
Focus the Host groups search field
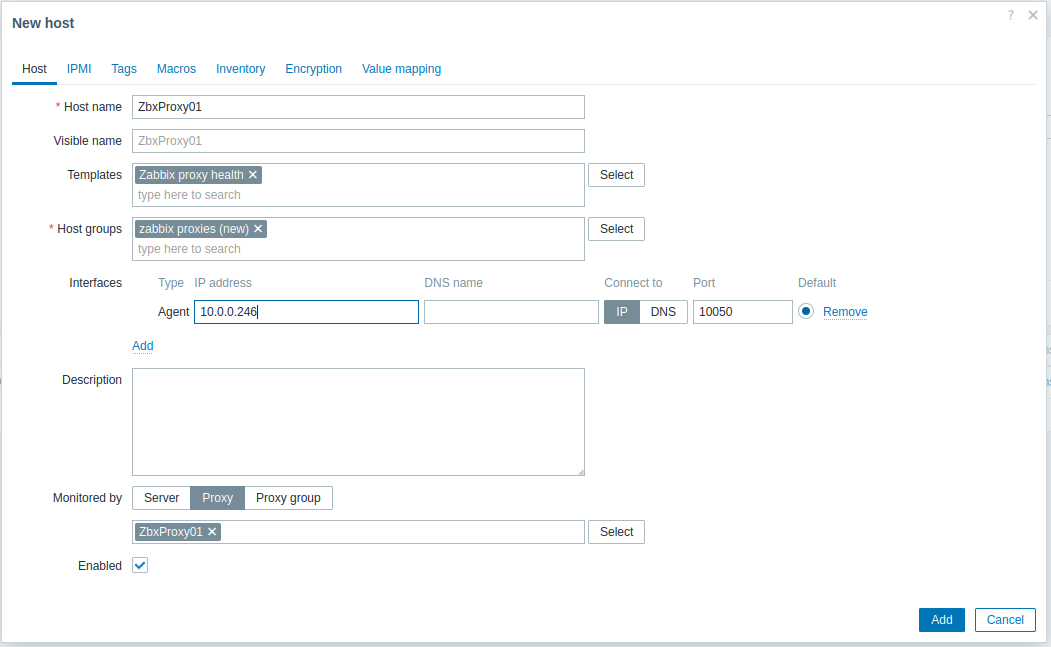[x=358, y=249]
